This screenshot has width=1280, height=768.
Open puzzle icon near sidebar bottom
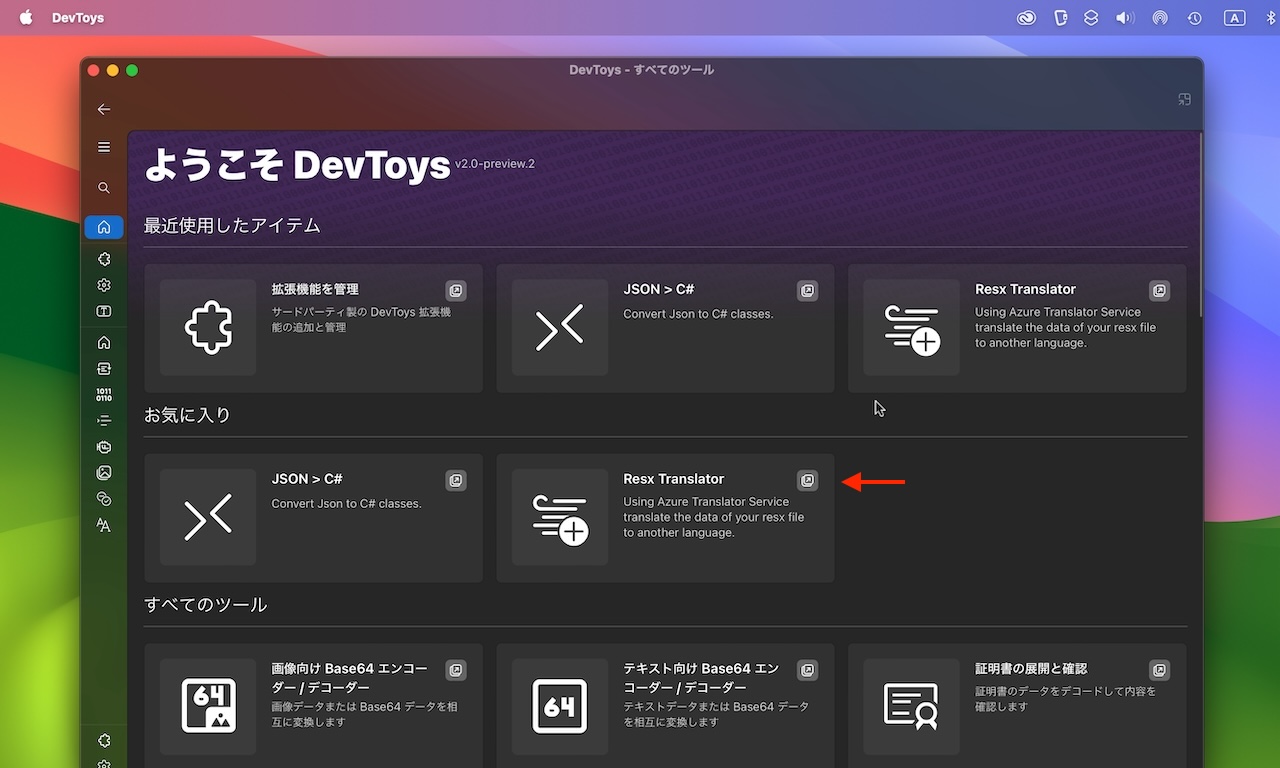coord(104,741)
